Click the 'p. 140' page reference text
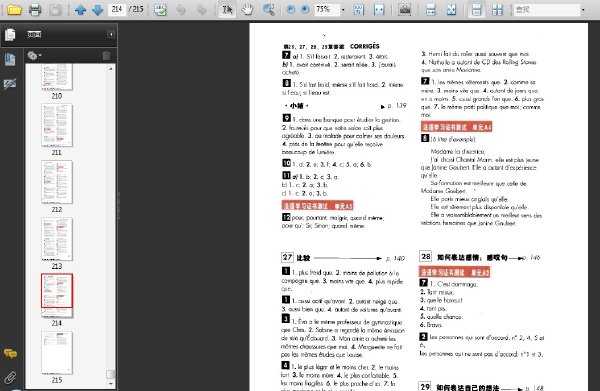Viewport: 600px width, 391px height. 395,259
